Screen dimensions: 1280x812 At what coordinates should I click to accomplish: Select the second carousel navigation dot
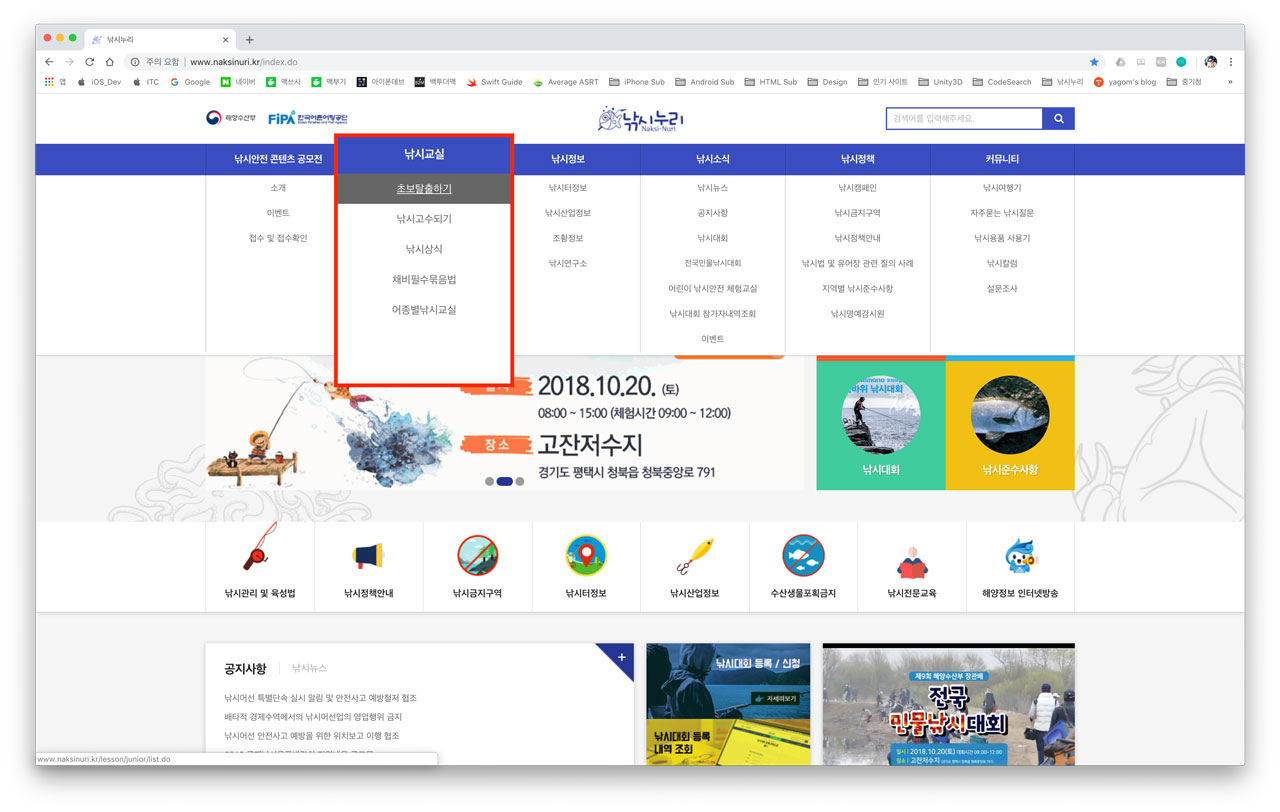[504, 481]
